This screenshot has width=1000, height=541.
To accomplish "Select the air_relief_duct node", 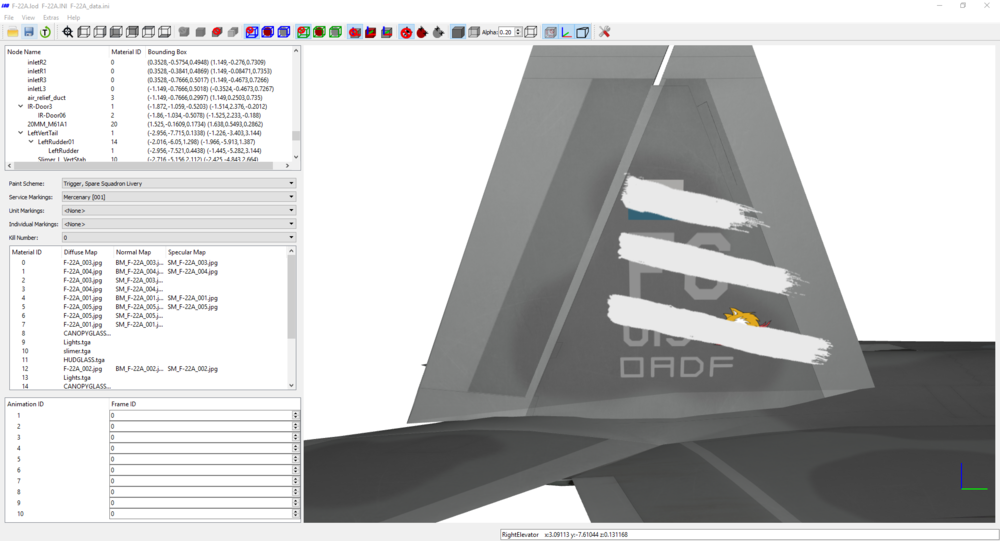I will coord(47,98).
